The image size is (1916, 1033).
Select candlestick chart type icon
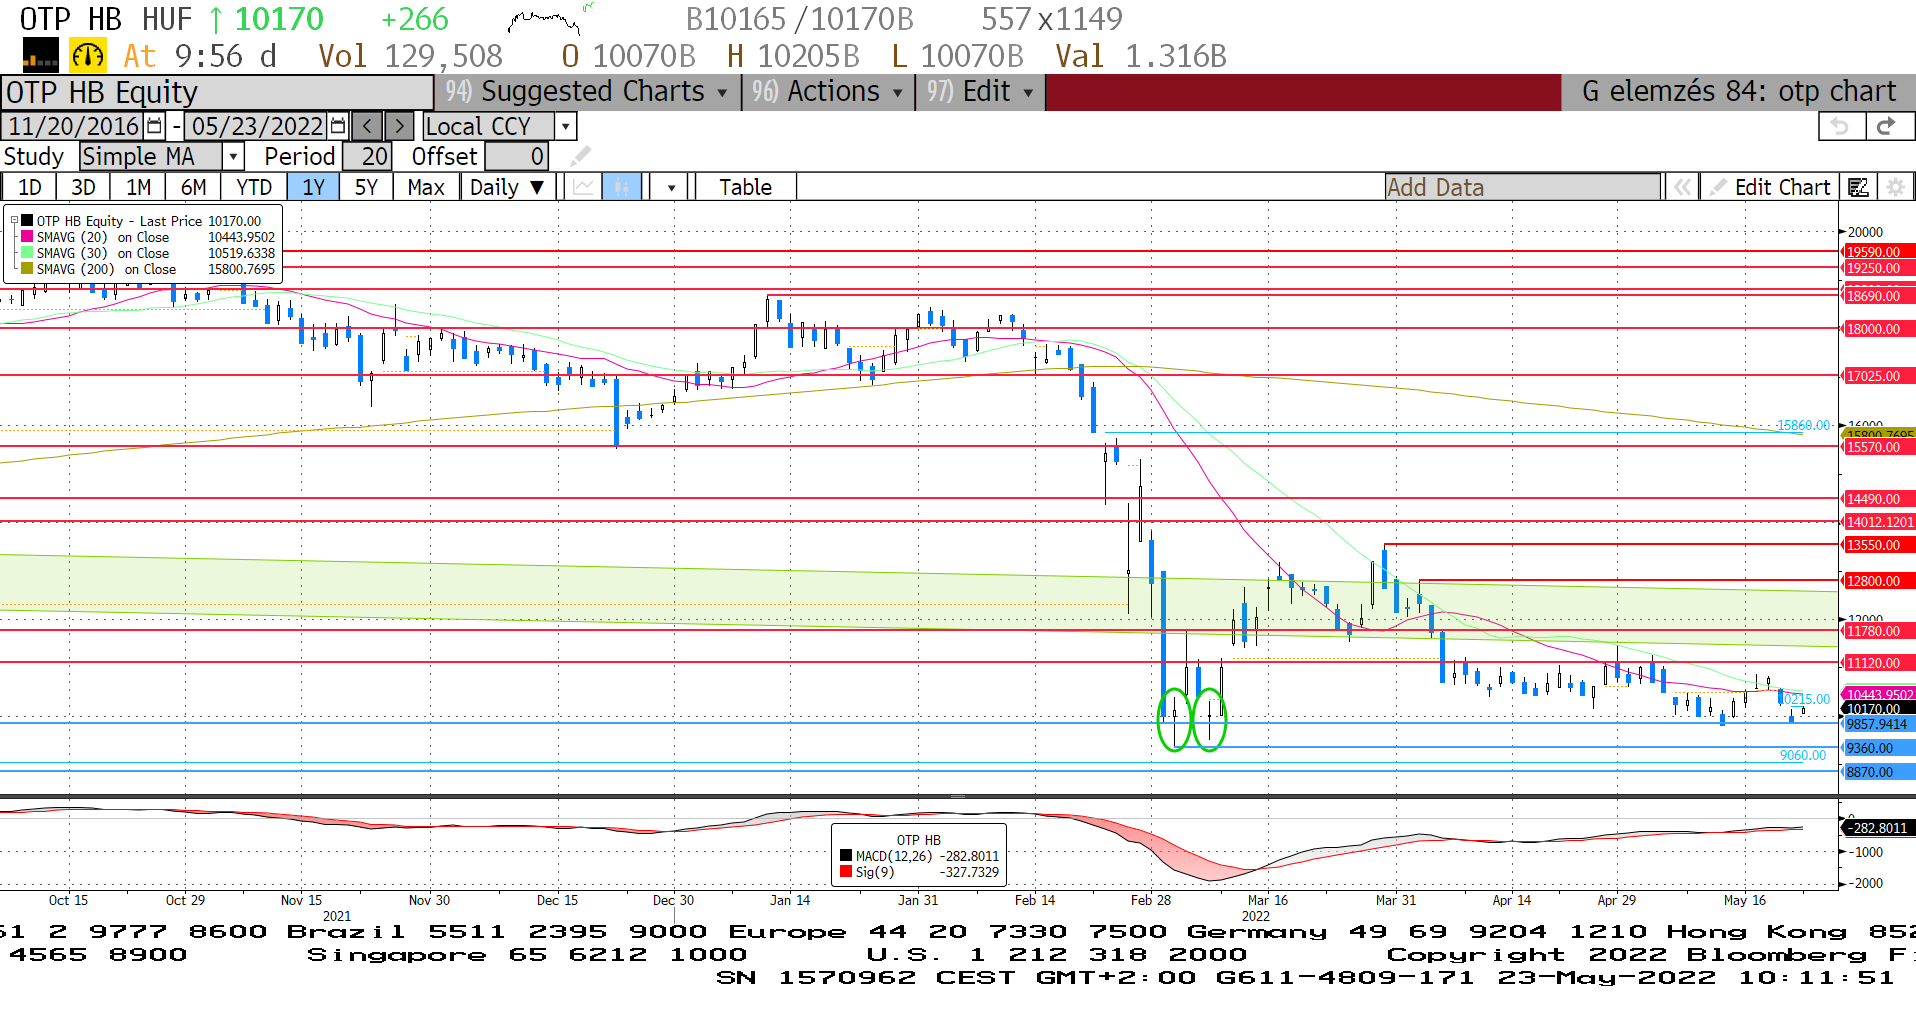pos(622,187)
